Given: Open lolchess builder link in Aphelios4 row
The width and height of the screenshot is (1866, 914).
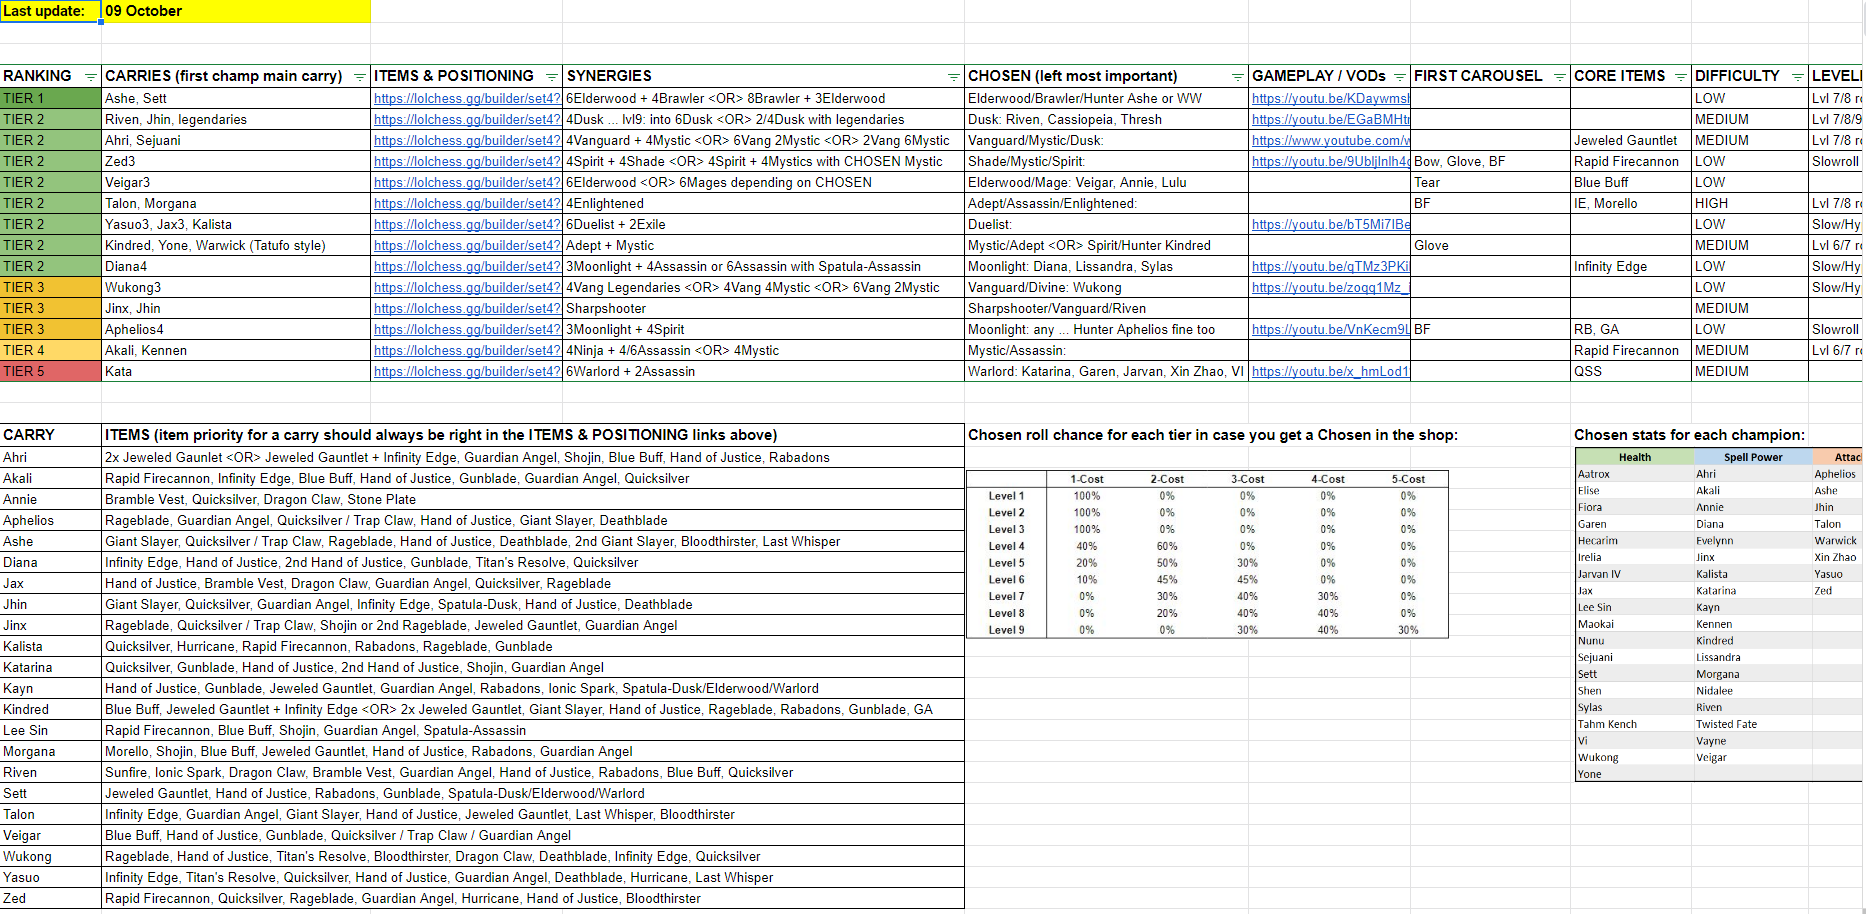Looking at the screenshot, I should 467,329.
